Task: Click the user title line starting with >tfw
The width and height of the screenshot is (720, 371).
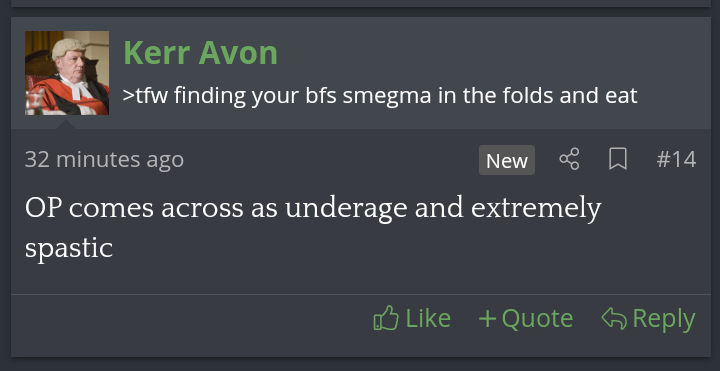Action: click(x=380, y=96)
